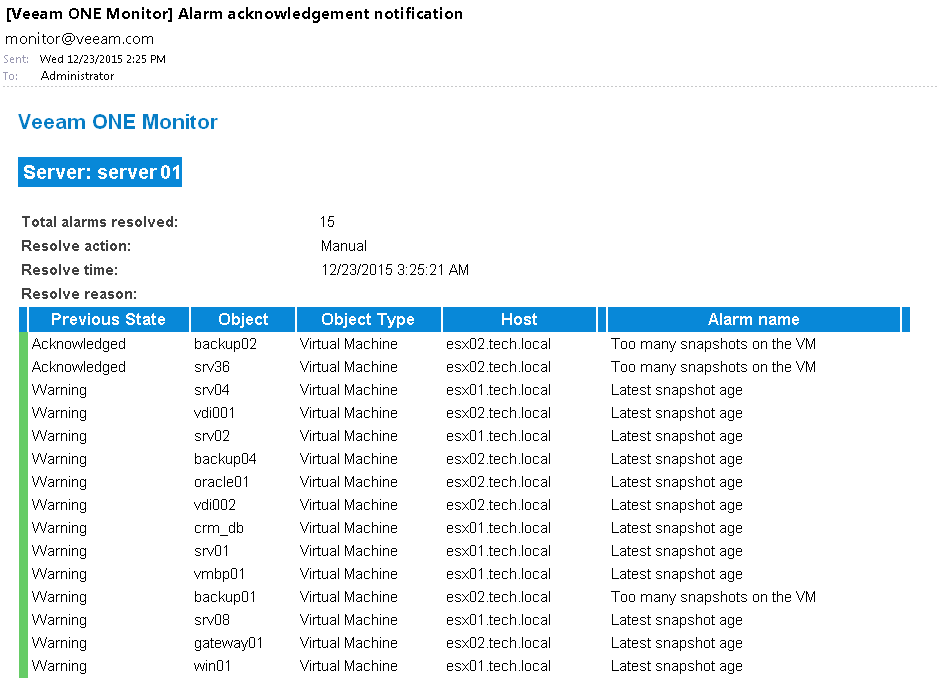Click the win01 object entry
The height and width of the screenshot is (689, 944).
(212, 666)
